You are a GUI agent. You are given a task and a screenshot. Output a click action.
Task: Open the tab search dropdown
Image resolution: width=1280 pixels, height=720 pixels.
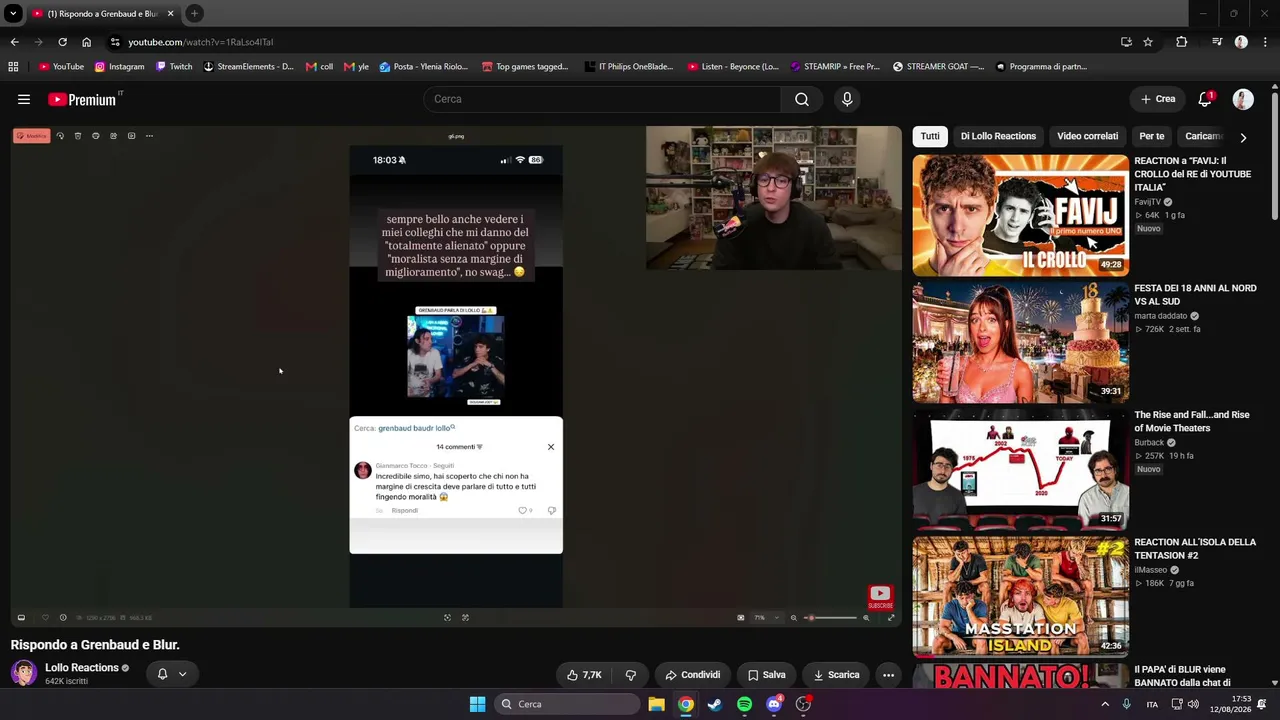point(13,14)
